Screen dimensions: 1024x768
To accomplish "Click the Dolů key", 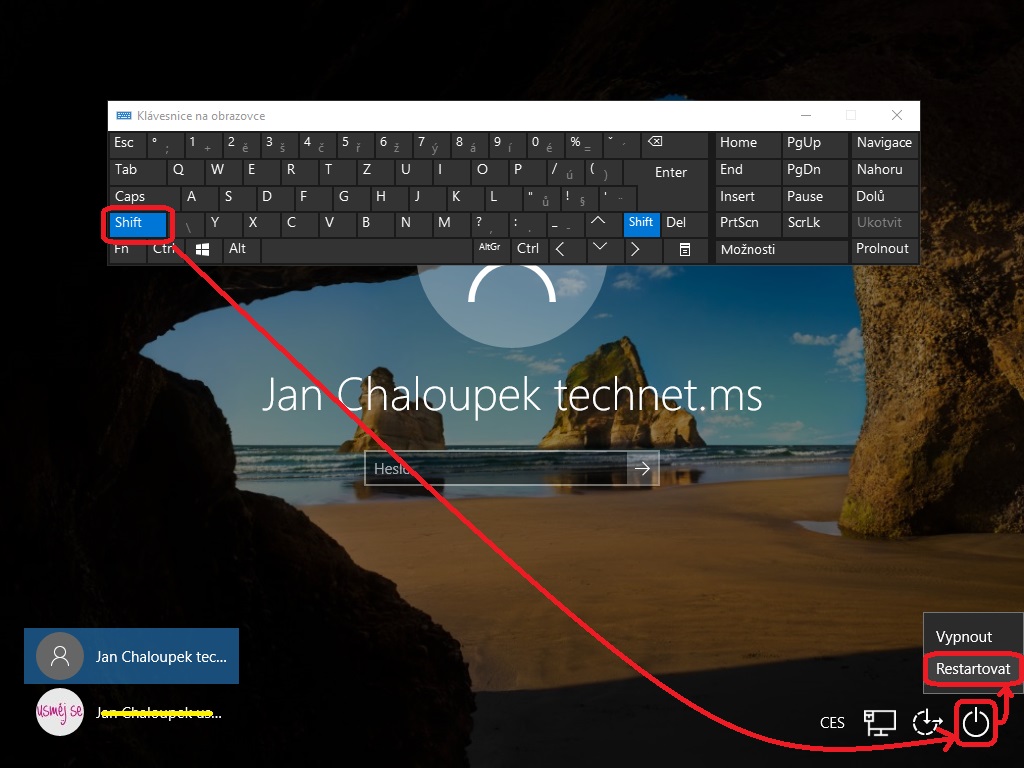I will [x=884, y=197].
